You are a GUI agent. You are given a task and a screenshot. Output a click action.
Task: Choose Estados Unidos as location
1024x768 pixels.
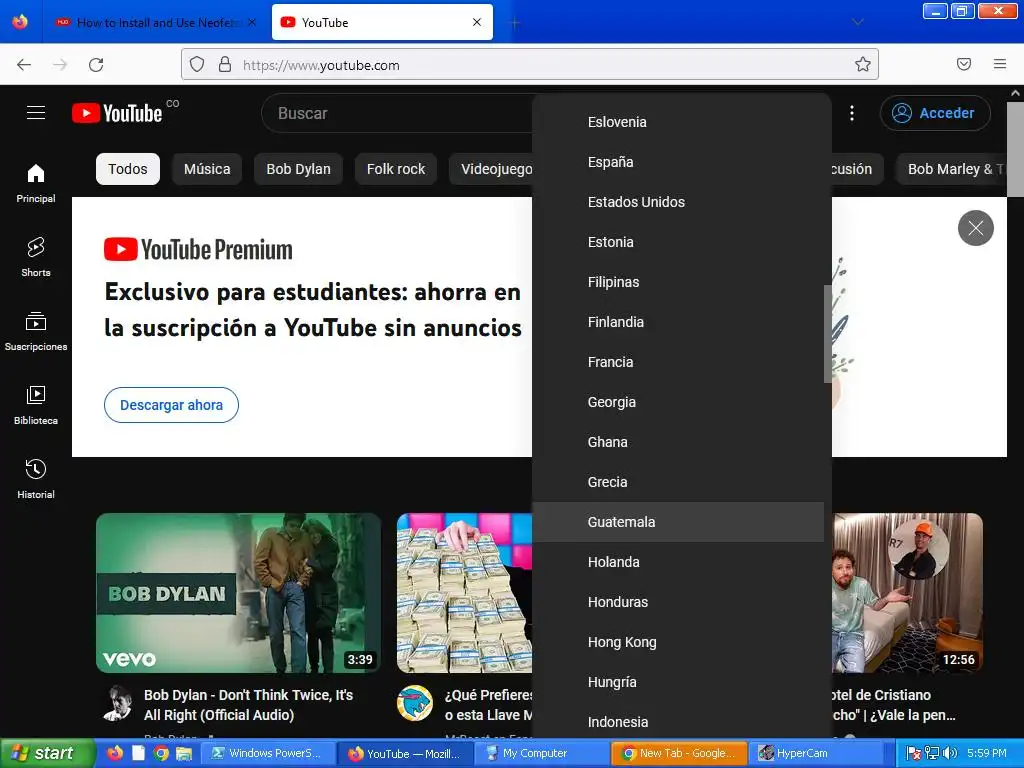678,202
